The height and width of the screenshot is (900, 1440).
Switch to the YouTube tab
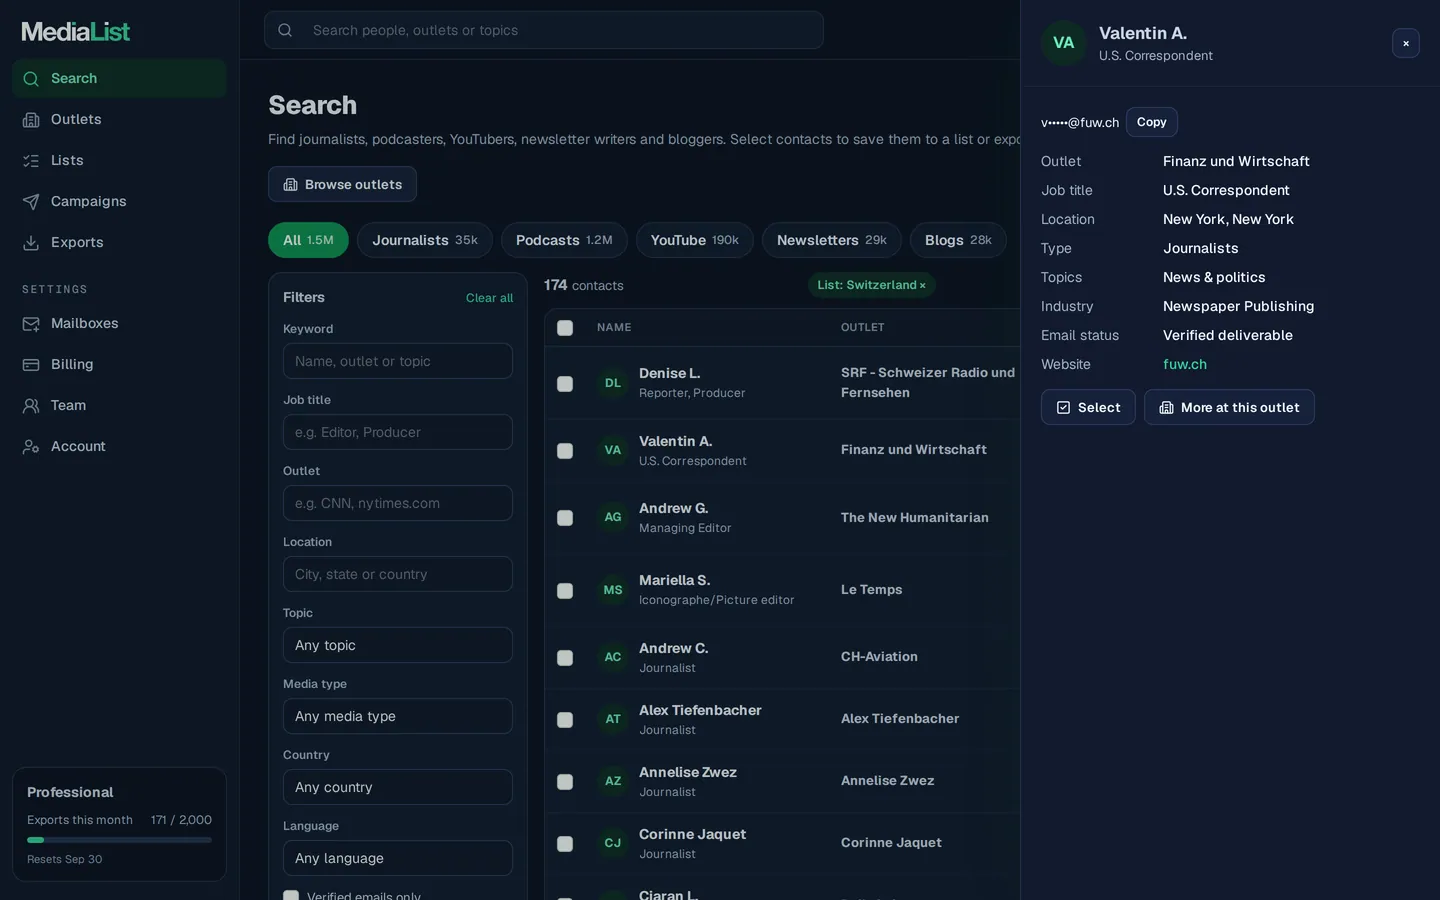point(695,240)
